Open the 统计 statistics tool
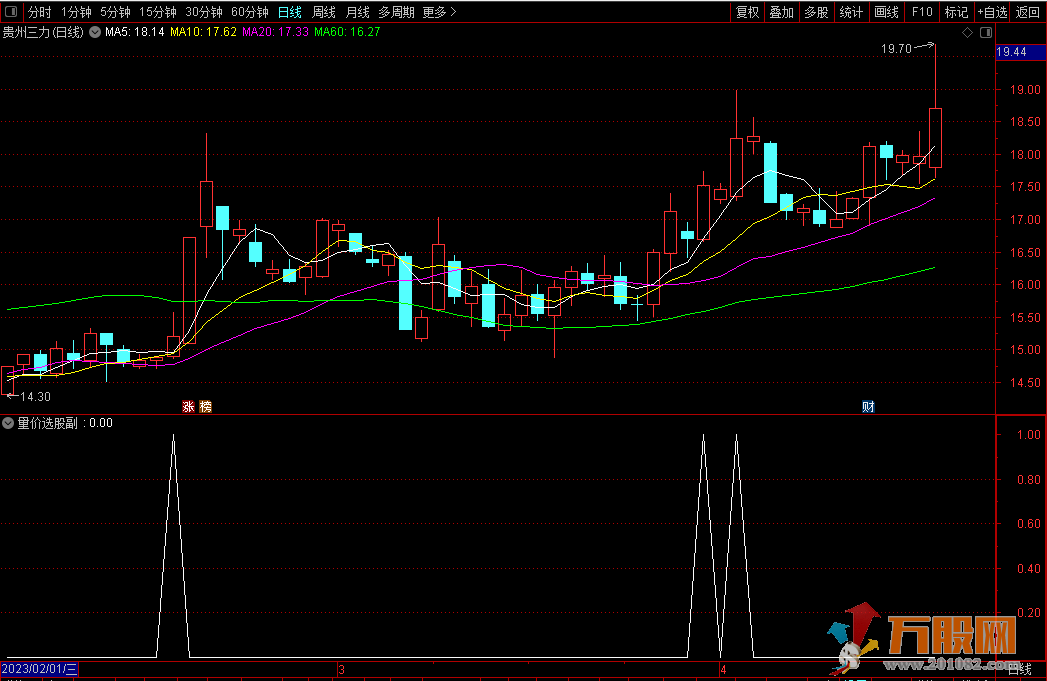This screenshot has width=1047, height=681. tap(851, 12)
